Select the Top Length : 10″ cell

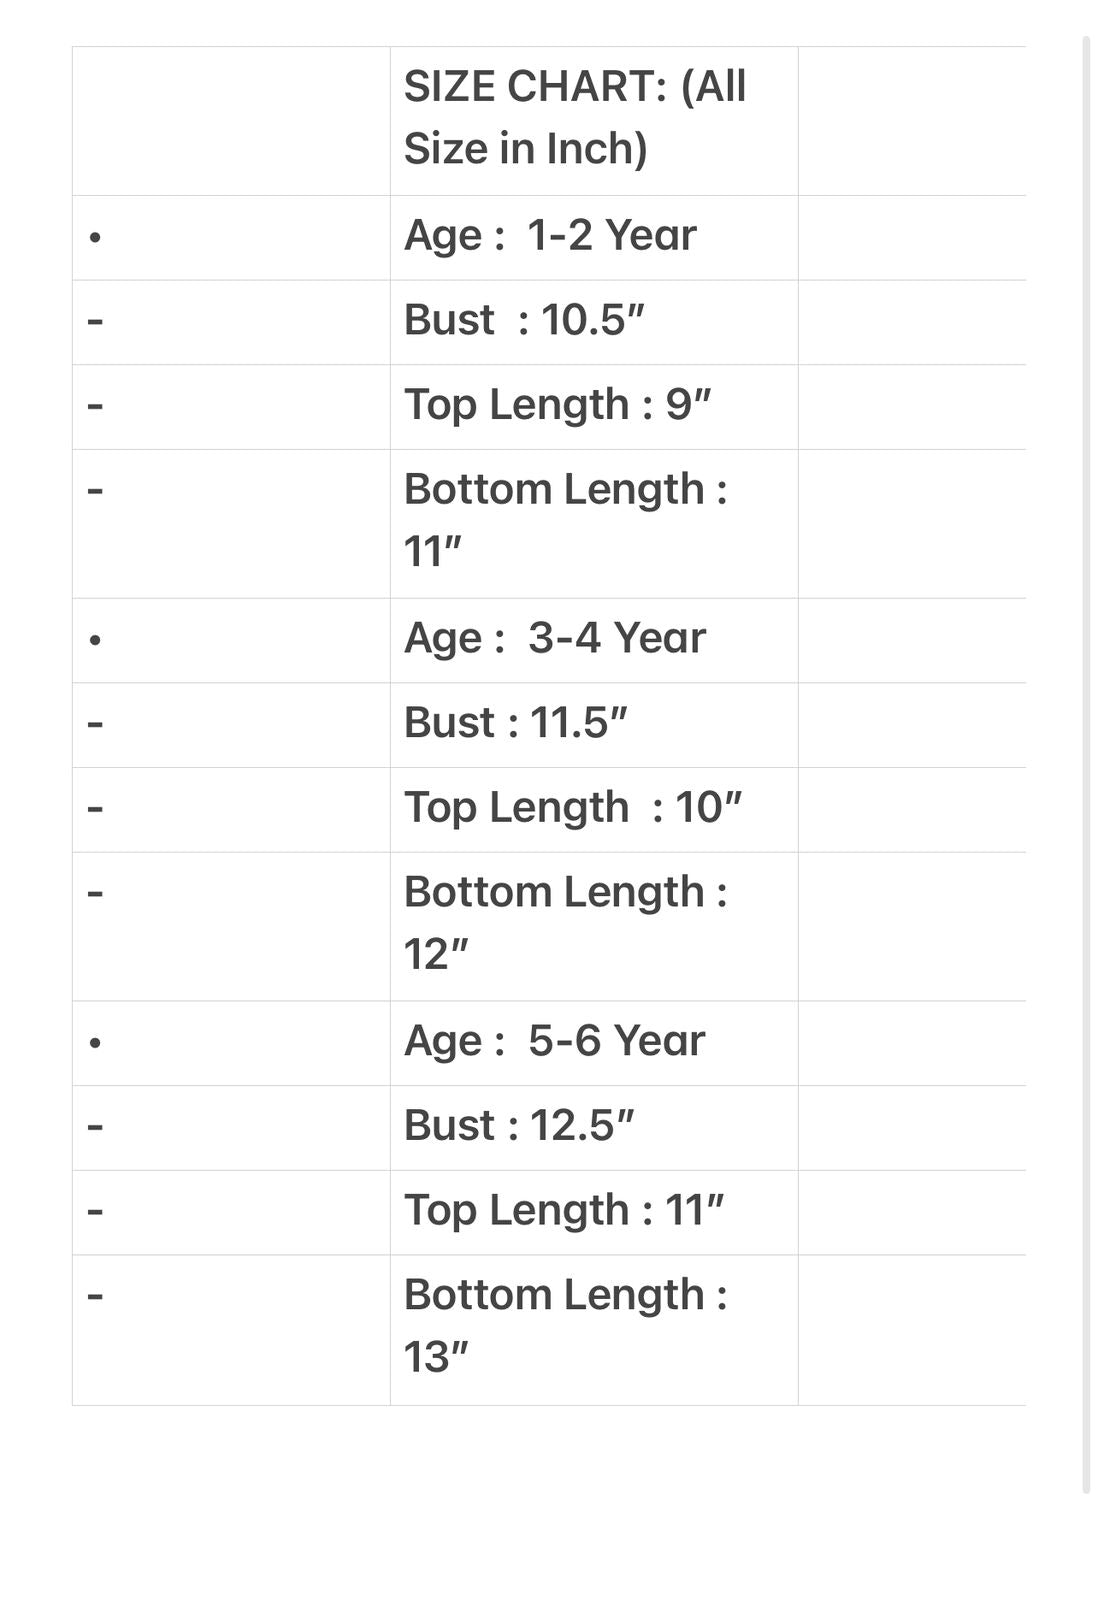click(594, 810)
